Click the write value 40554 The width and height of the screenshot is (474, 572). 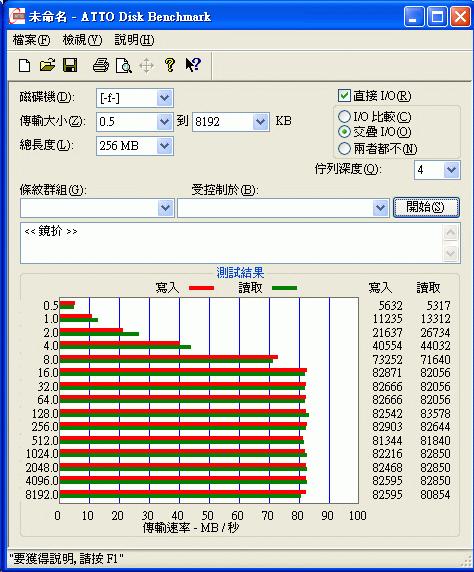click(x=388, y=345)
